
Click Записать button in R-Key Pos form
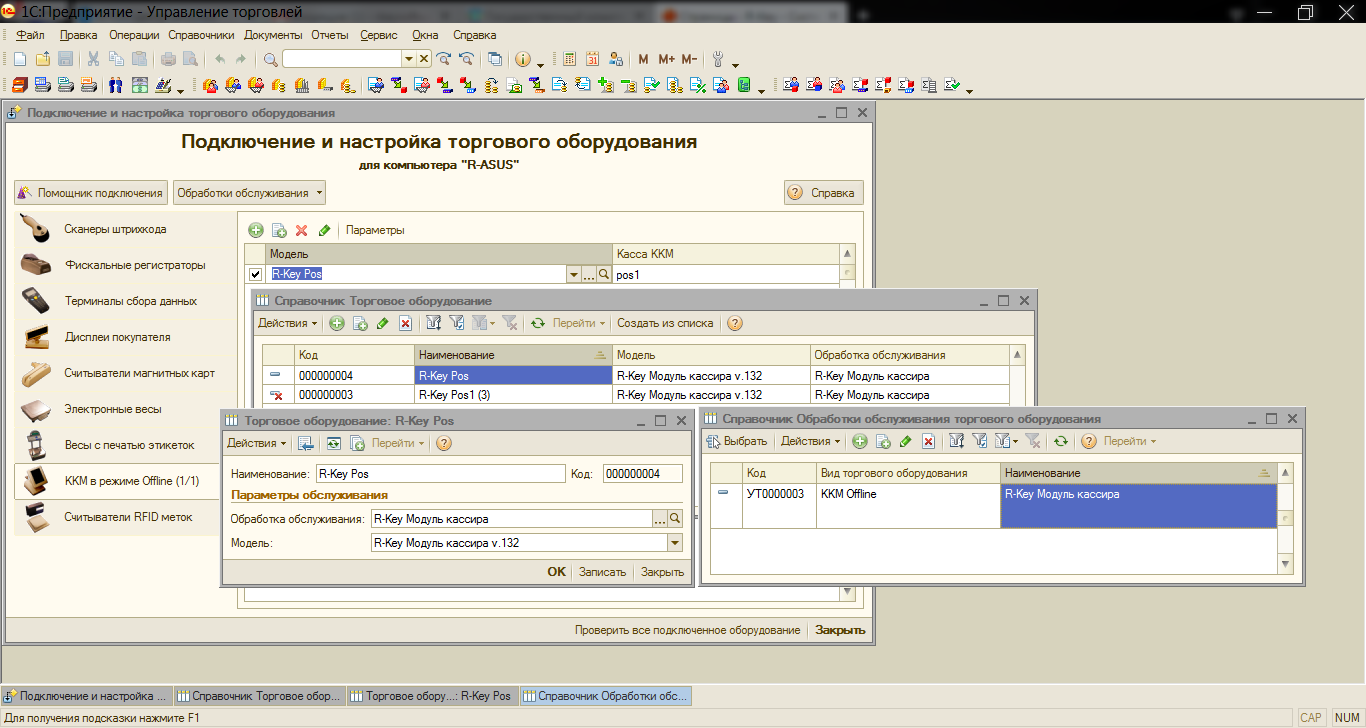point(602,572)
